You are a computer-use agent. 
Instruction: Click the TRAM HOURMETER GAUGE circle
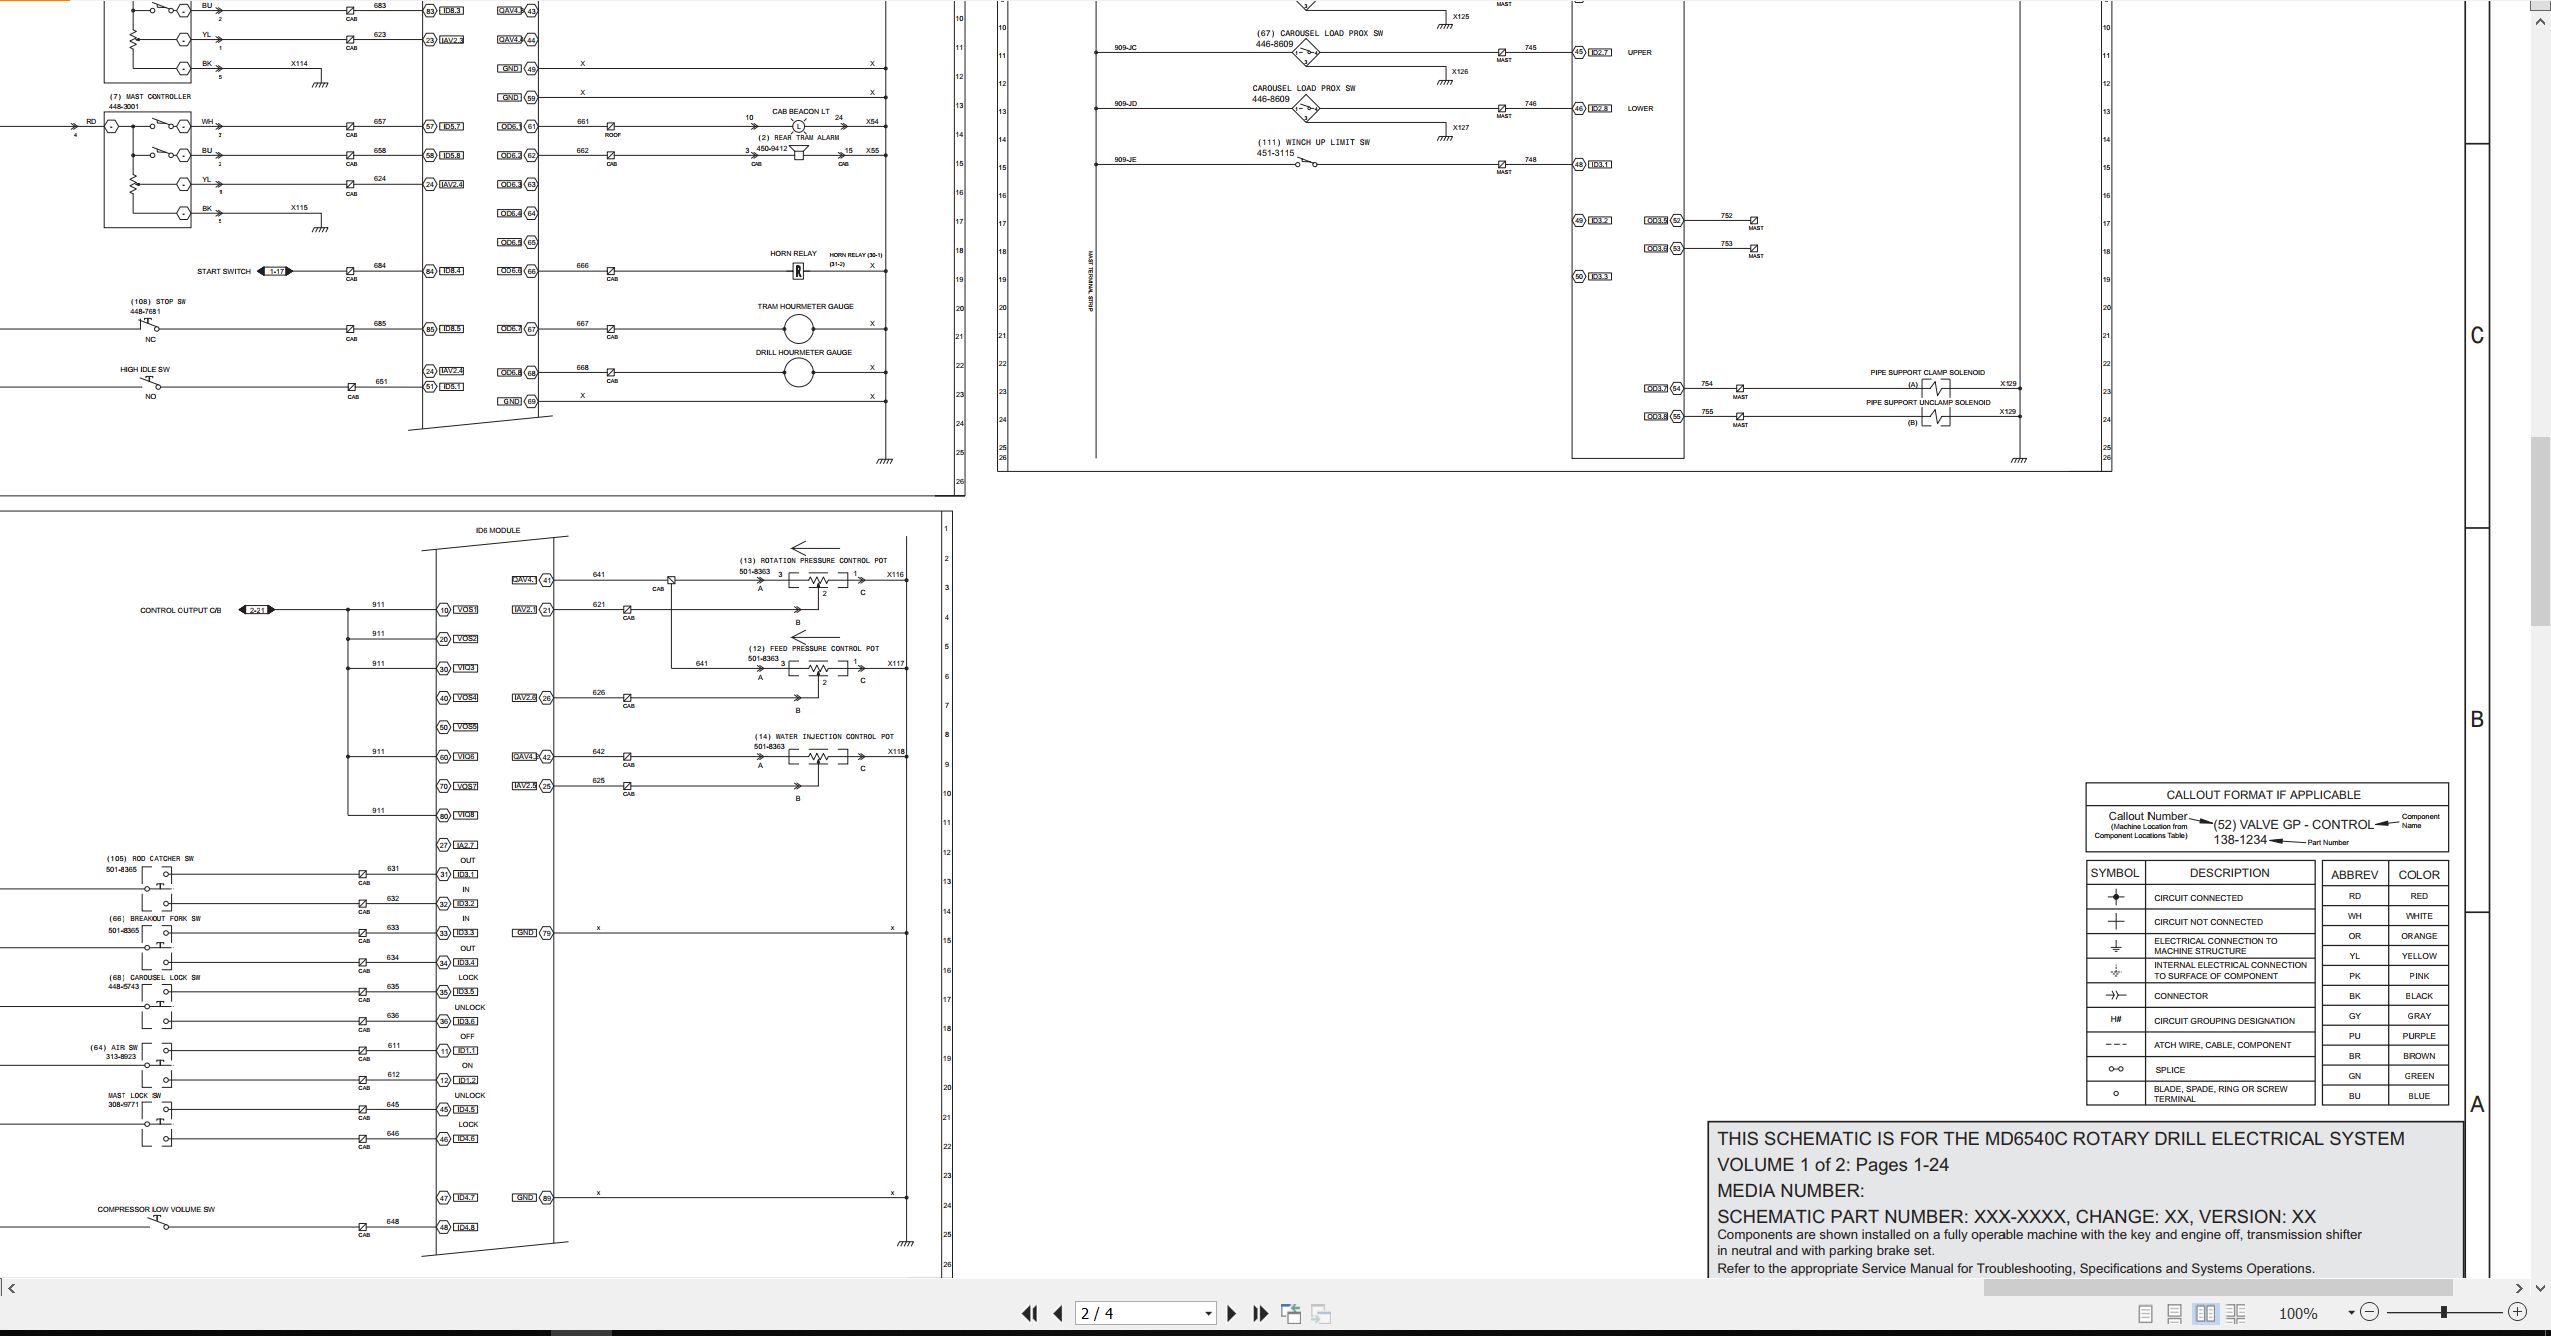798,328
